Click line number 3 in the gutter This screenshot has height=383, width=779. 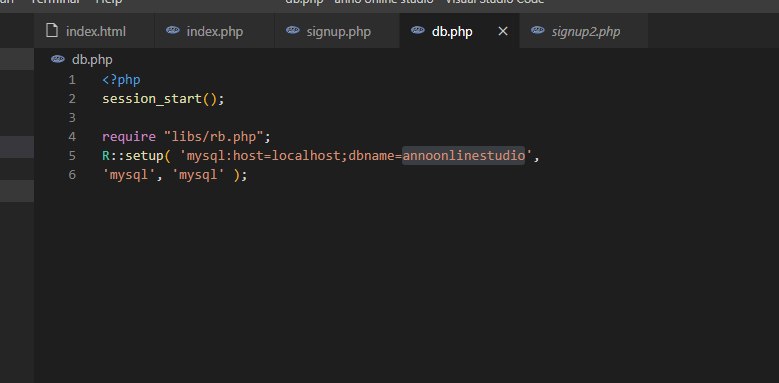point(73,118)
